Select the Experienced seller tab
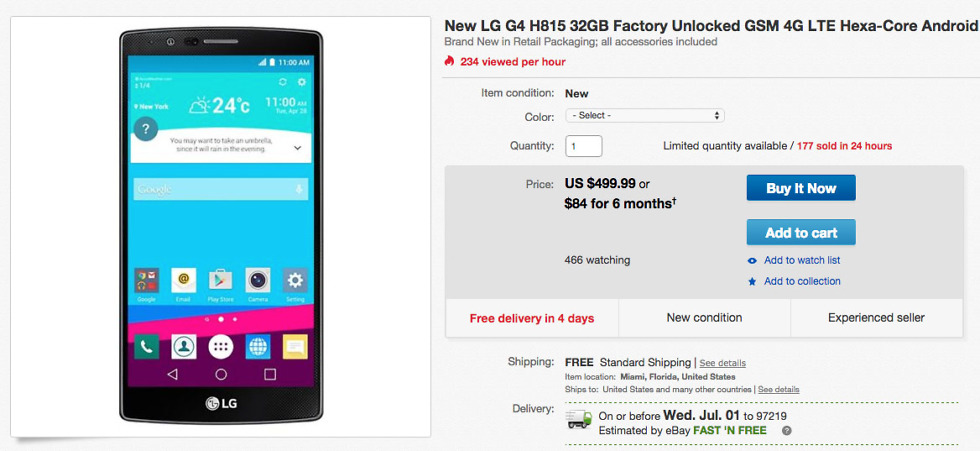The width and height of the screenshot is (980, 451). (x=876, y=318)
